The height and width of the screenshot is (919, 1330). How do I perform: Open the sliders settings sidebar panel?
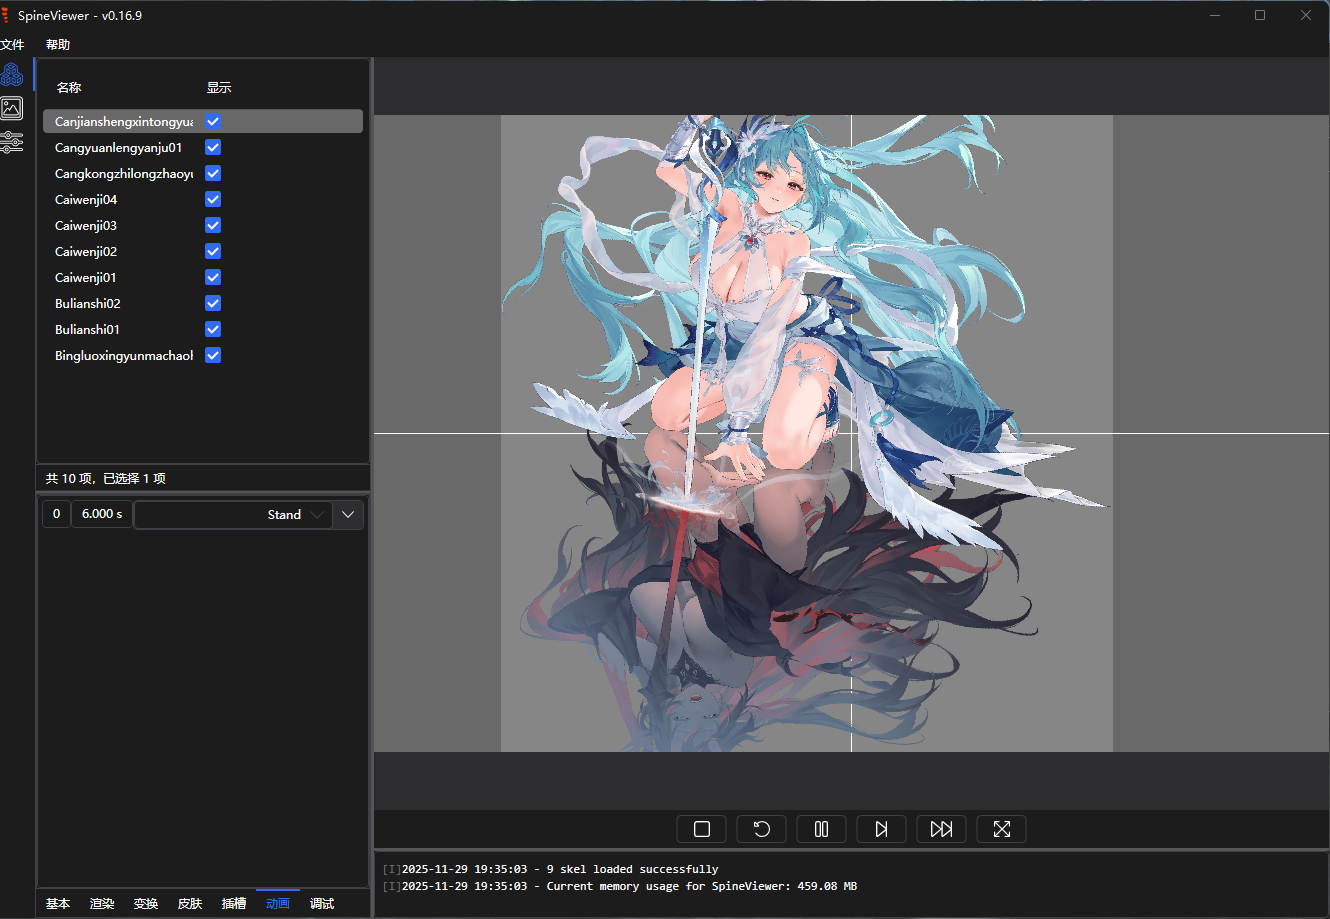[12, 142]
